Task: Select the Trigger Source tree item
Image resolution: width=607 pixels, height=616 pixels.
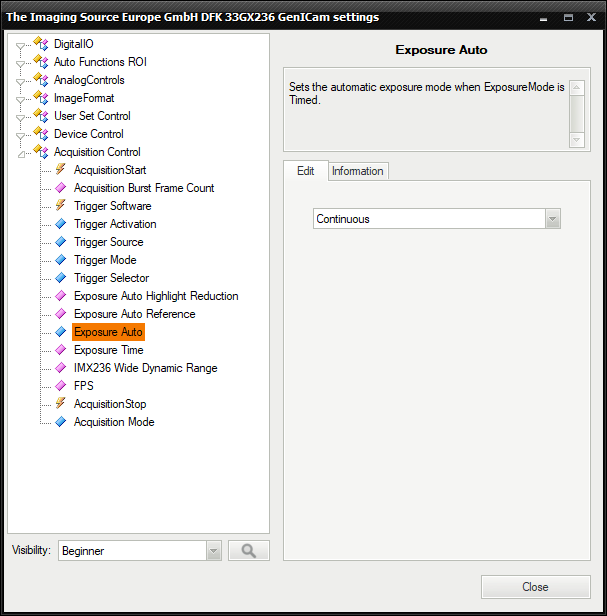Action: point(109,242)
